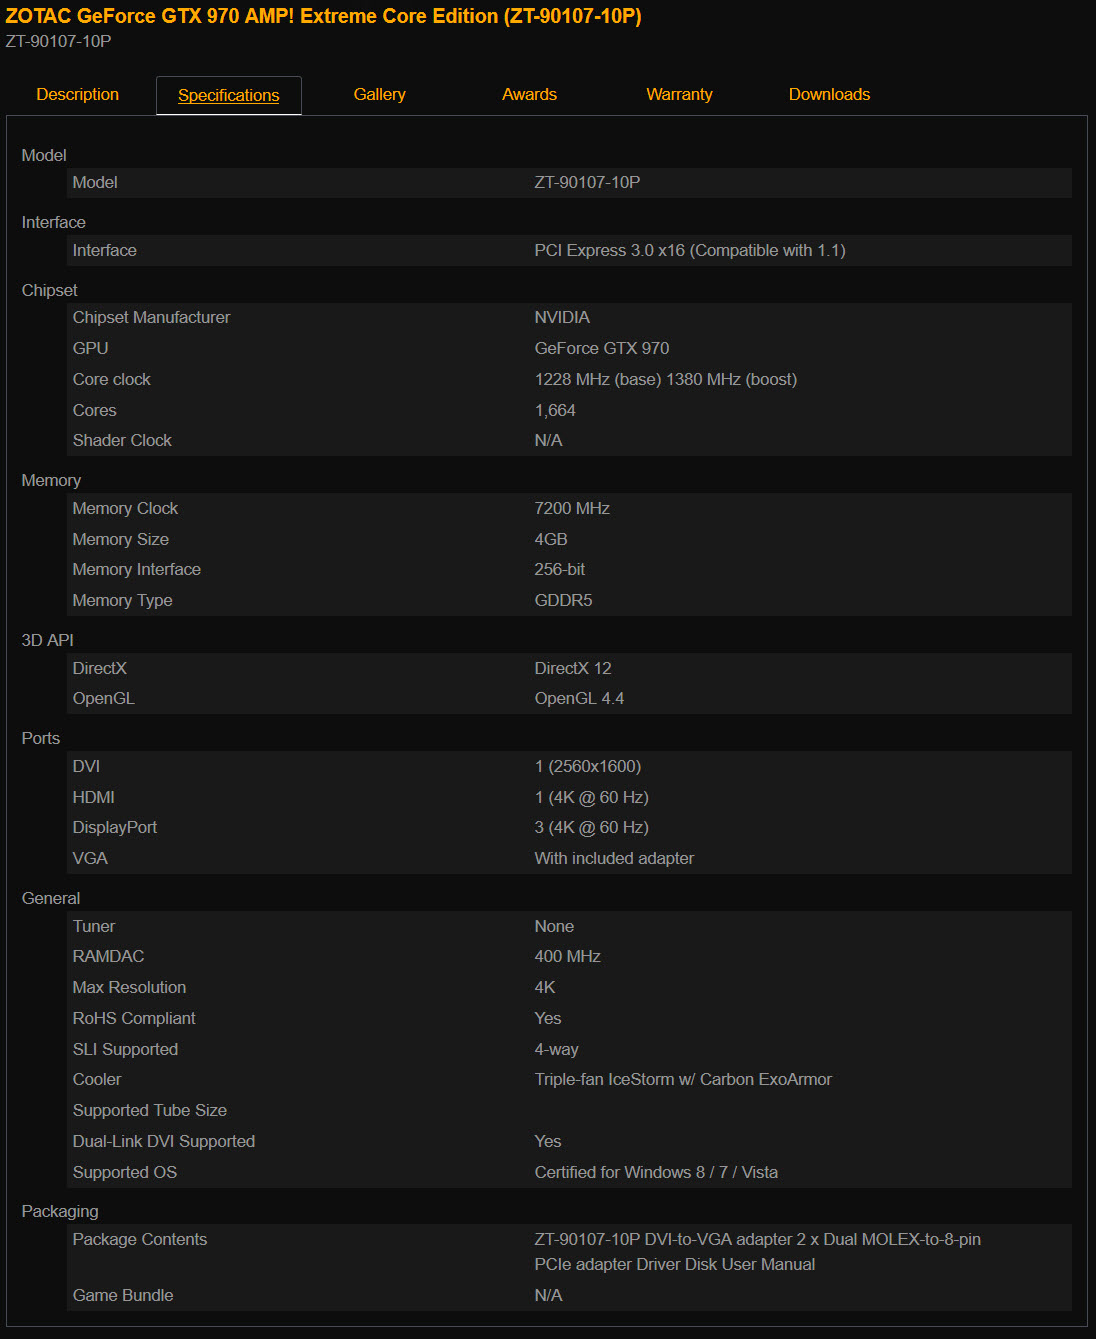1096x1339 pixels.
Task: Select the Specifications tab
Action: click(x=228, y=95)
